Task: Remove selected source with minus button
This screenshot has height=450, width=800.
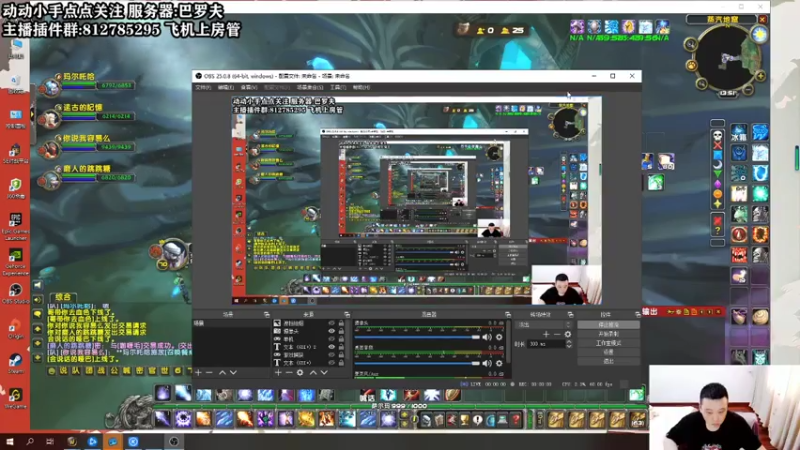Action: pos(289,373)
